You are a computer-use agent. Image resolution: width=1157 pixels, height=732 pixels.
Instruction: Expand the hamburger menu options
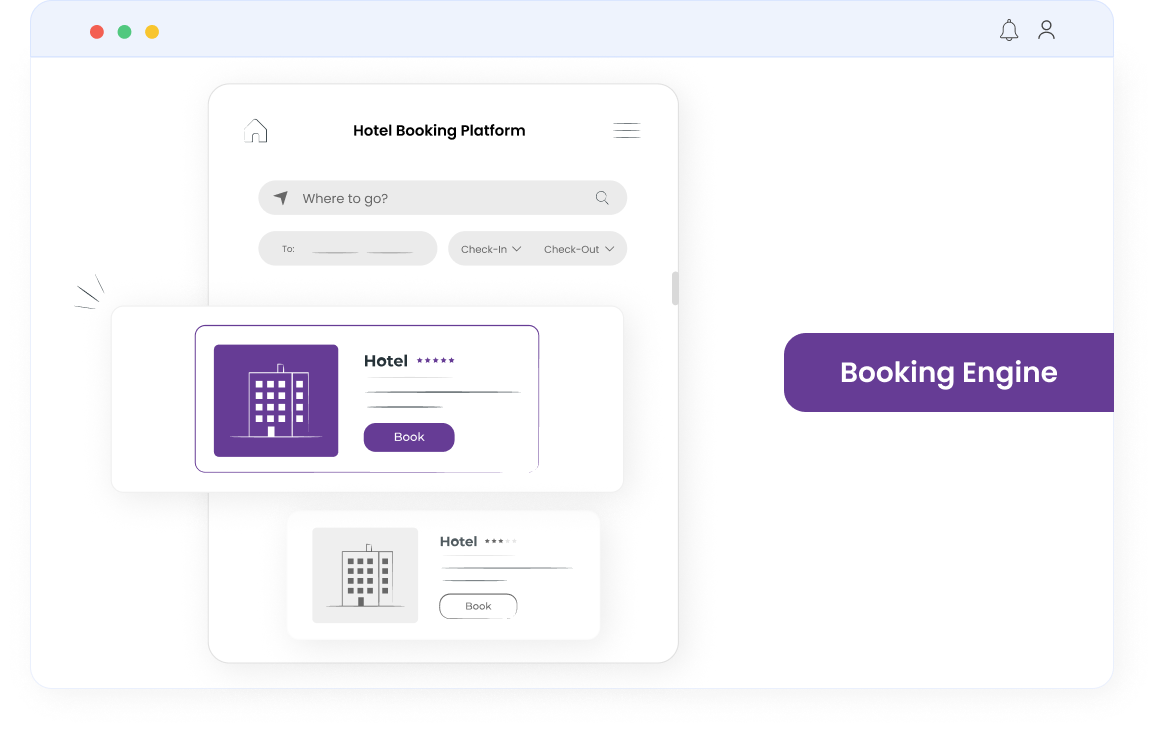point(626,130)
